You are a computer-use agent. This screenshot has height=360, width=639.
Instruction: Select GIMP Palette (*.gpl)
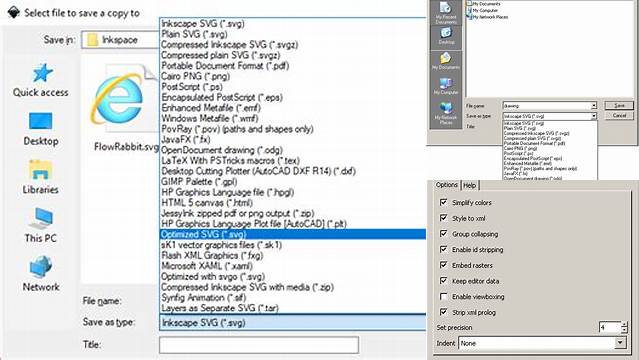coord(292,182)
